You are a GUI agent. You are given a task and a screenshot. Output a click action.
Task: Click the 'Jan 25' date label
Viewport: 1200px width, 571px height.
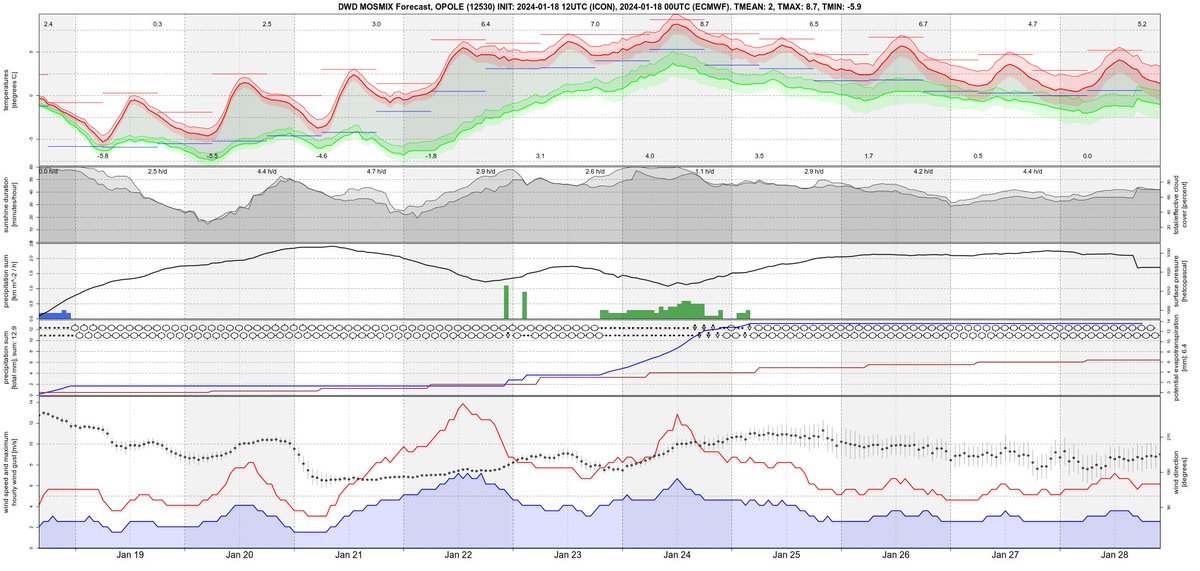point(787,554)
